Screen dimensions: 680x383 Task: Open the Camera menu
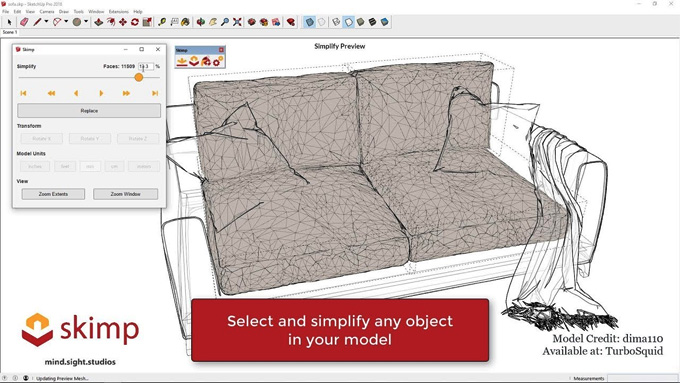[47, 12]
